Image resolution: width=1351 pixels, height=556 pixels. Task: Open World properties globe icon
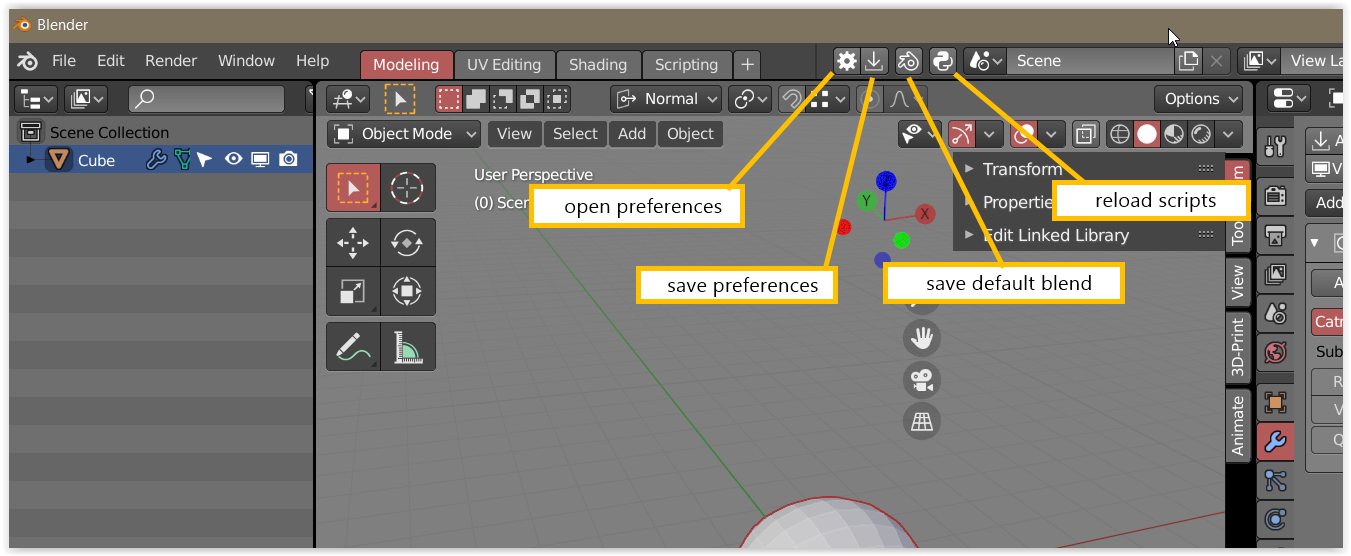1275,352
